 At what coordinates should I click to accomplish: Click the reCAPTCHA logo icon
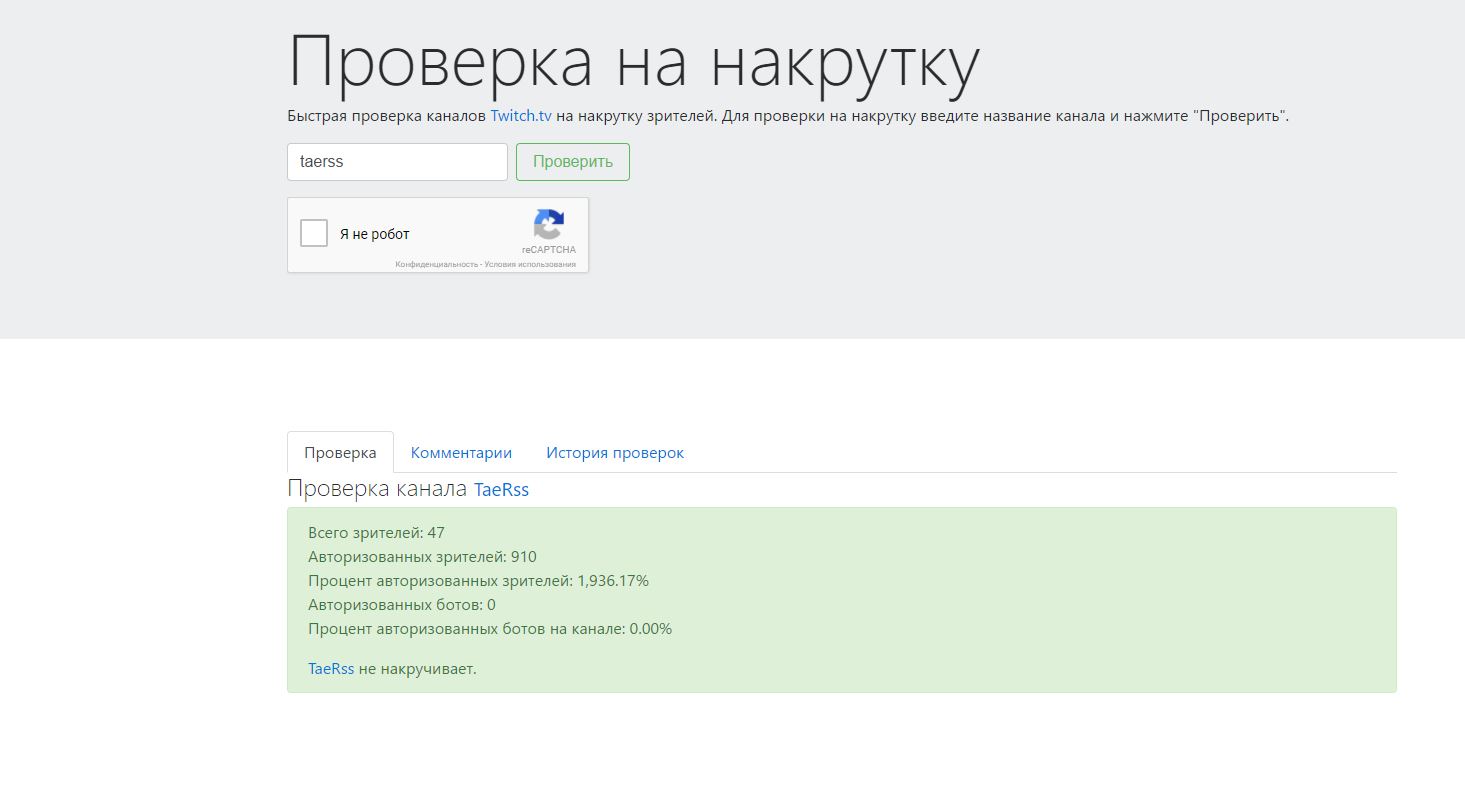548,224
